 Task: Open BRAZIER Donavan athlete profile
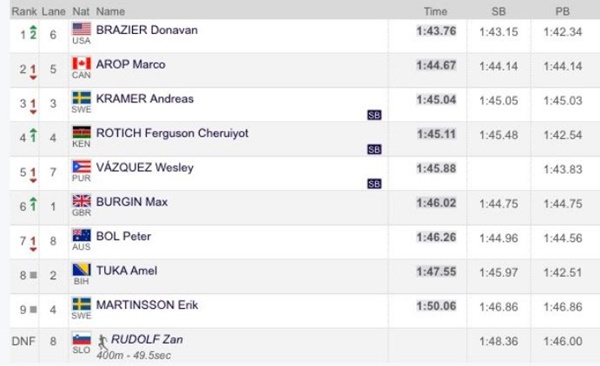click(147, 30)
